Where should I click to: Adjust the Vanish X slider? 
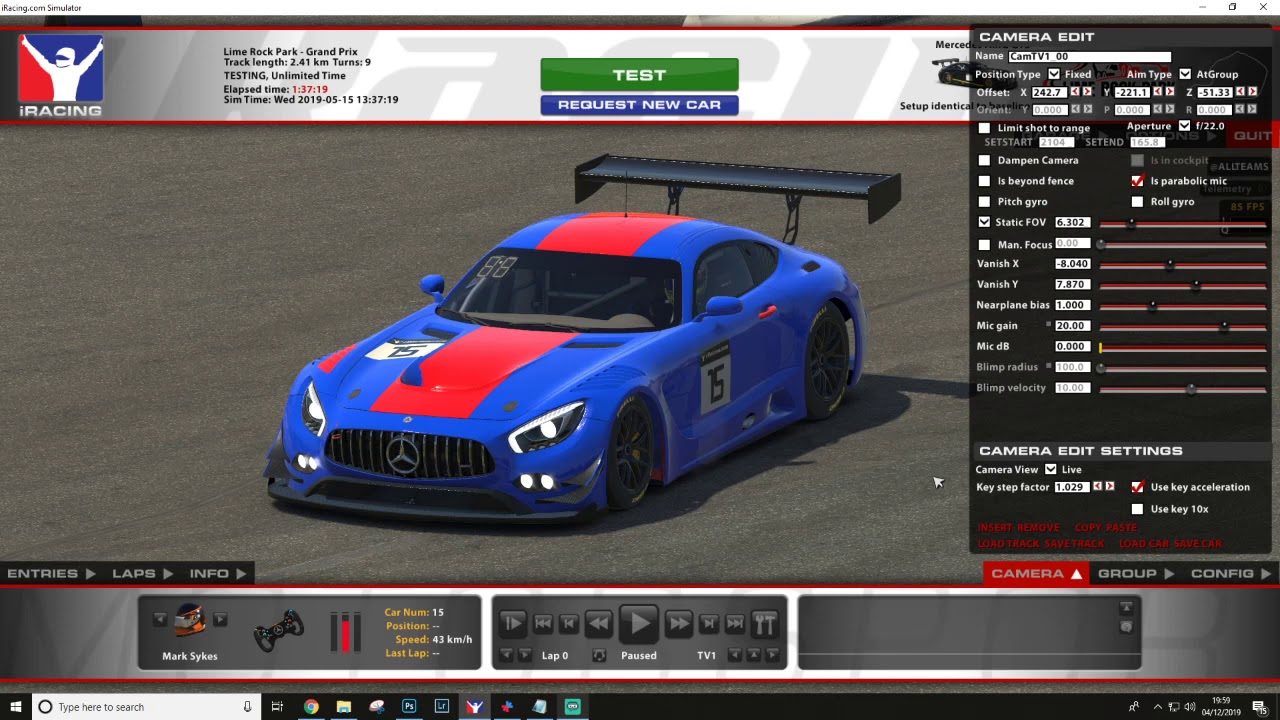coord(1183,264)
